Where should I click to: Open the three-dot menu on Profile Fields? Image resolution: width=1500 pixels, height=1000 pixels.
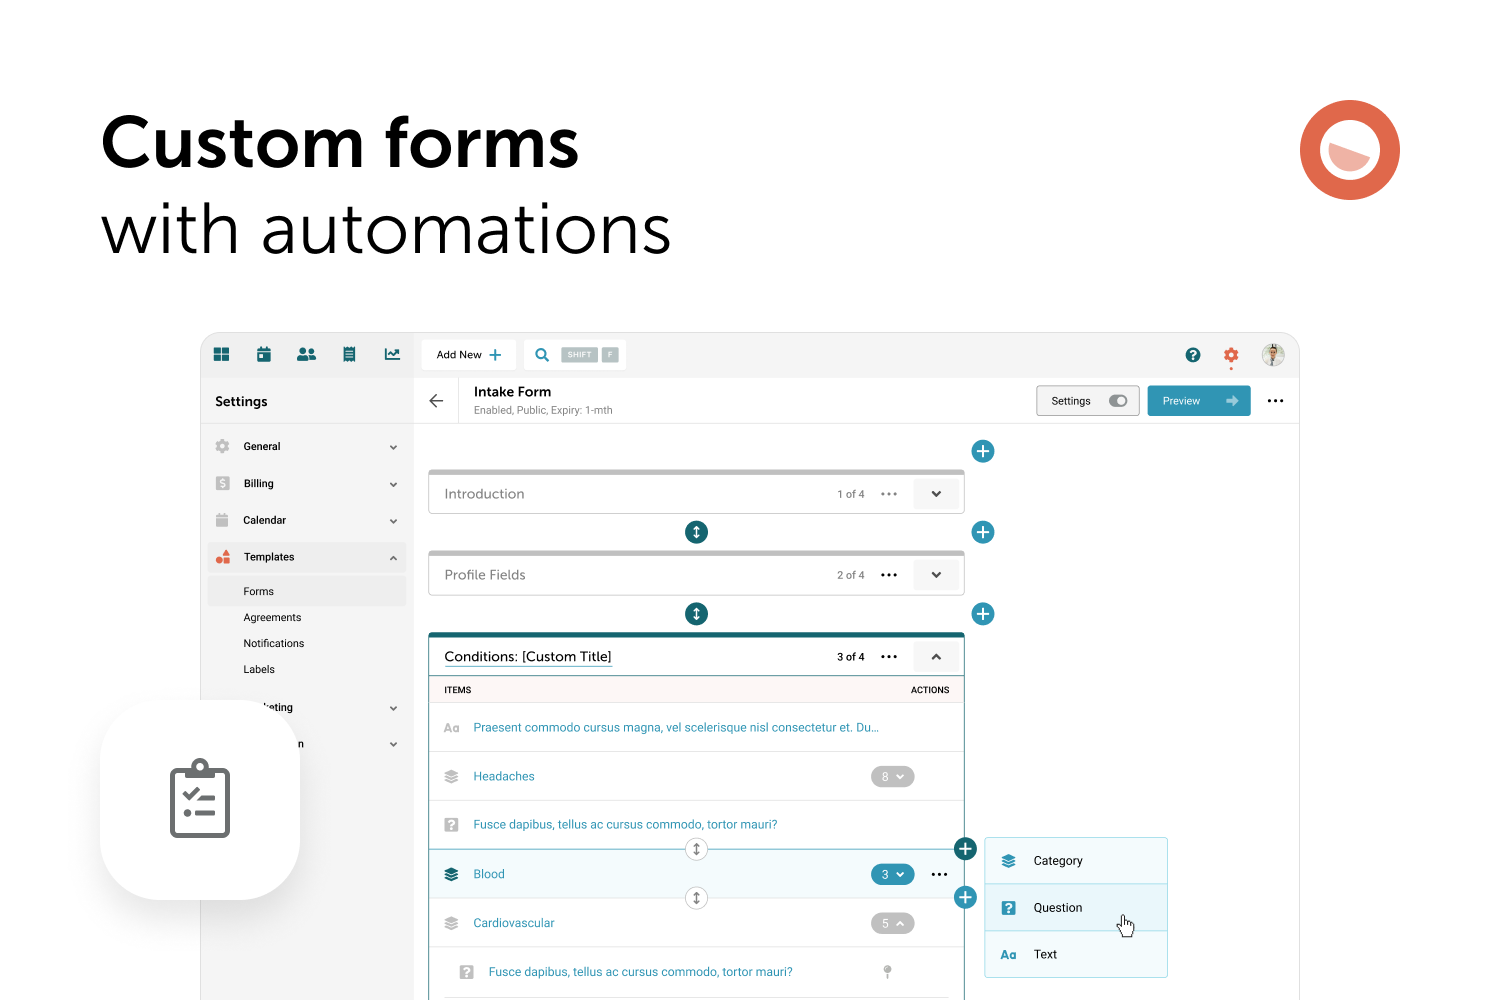[x=888, y=574]
